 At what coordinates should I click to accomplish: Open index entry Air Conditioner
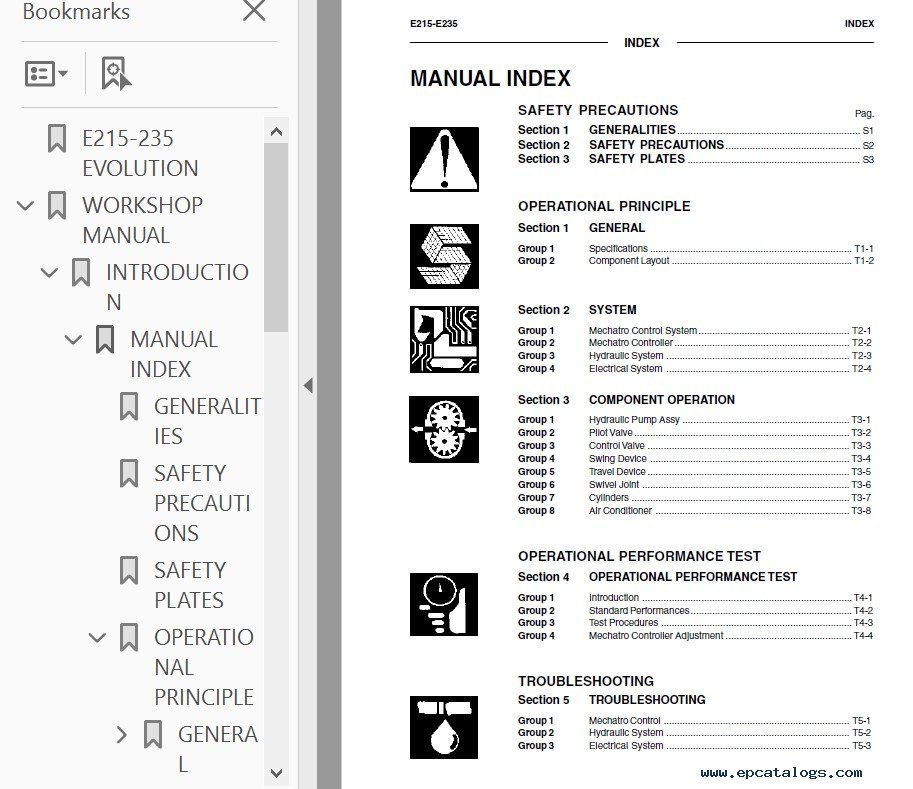pyautogui.click(x=695, y=511)
